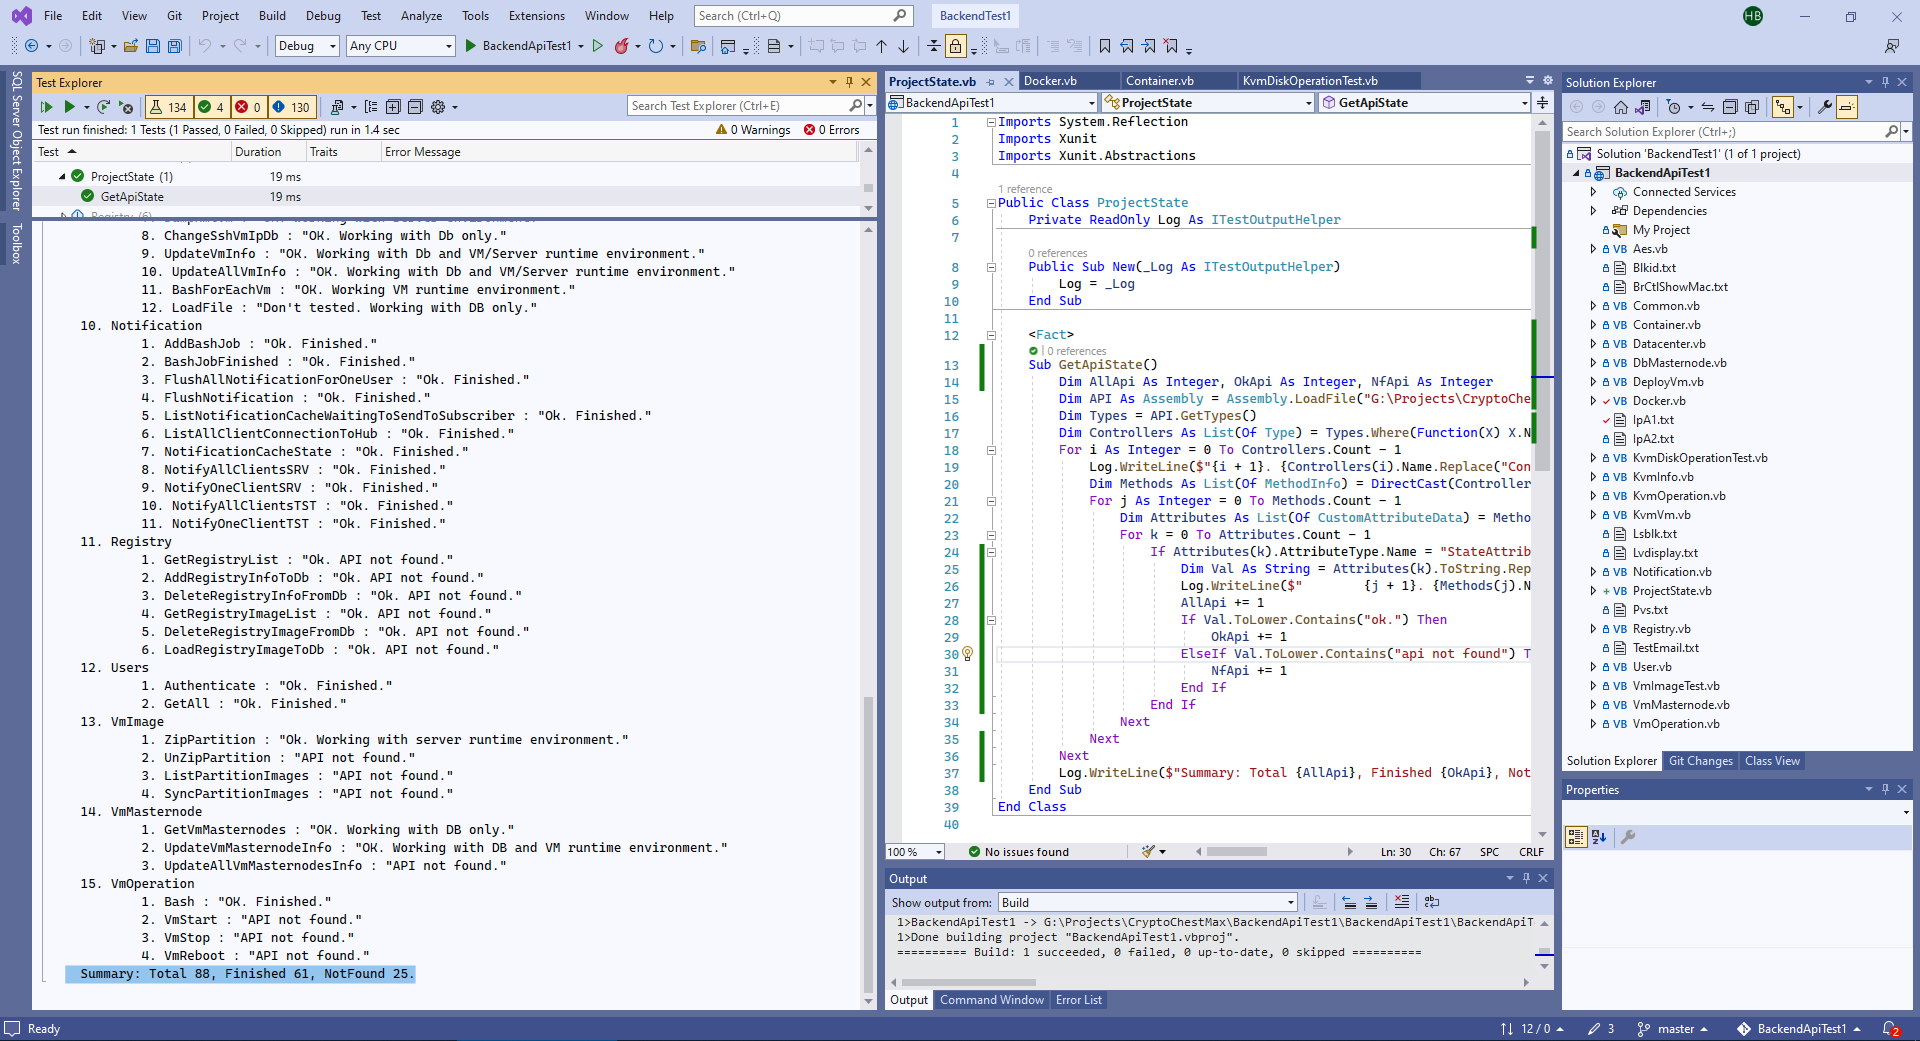Click the Search Solution Explorer field
The image size is (1920, 1041).
coord(1722,132)
